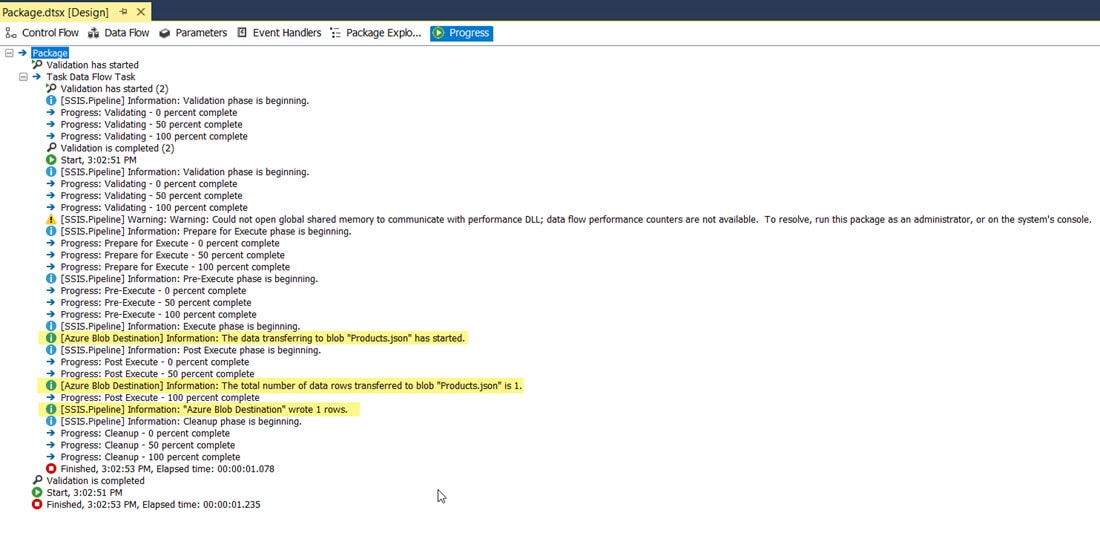Viewport: 1100px width, 536px height.
Task: Select the Task Data Flow Task row
Action: click(91, 77)
